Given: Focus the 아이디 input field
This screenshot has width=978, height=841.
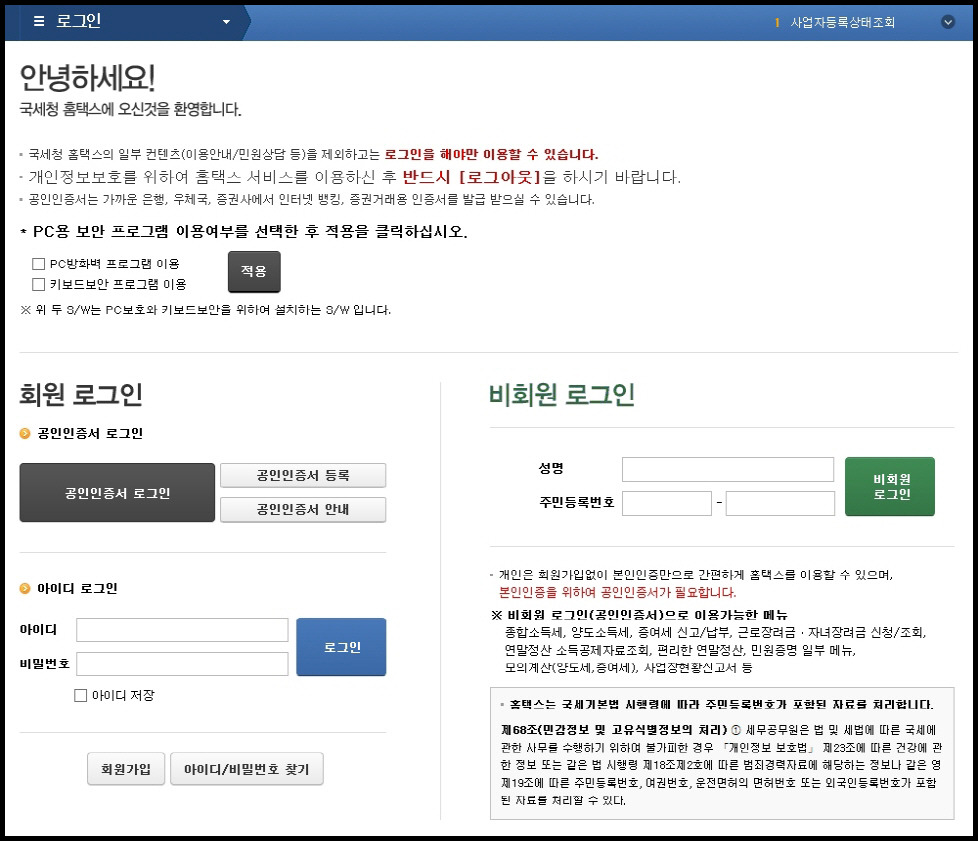Looking at the screenshot, I should coord(182,630).
